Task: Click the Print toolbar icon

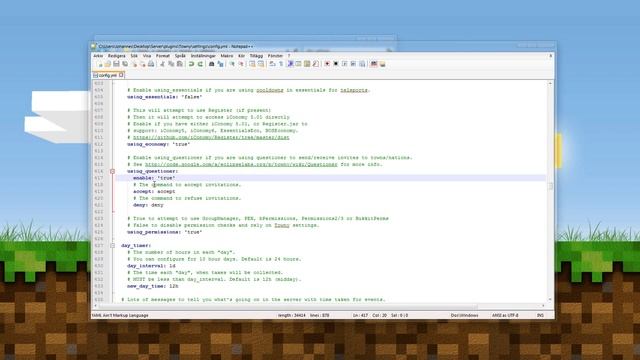Action: 151,64
